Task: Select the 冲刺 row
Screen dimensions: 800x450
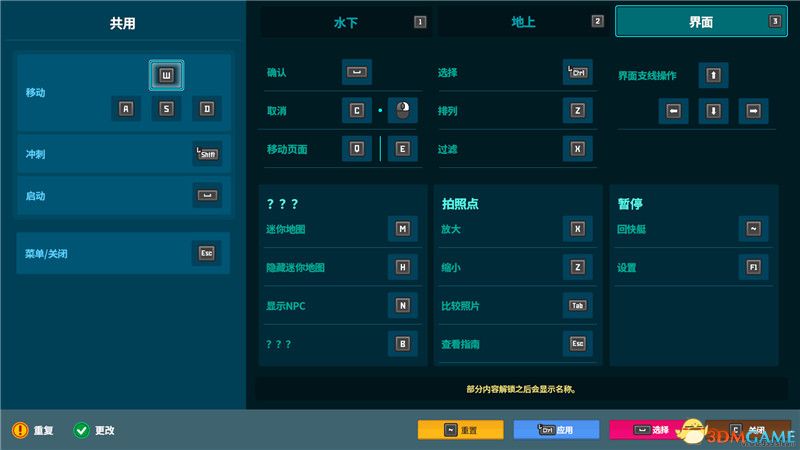Action: (123, 154)
